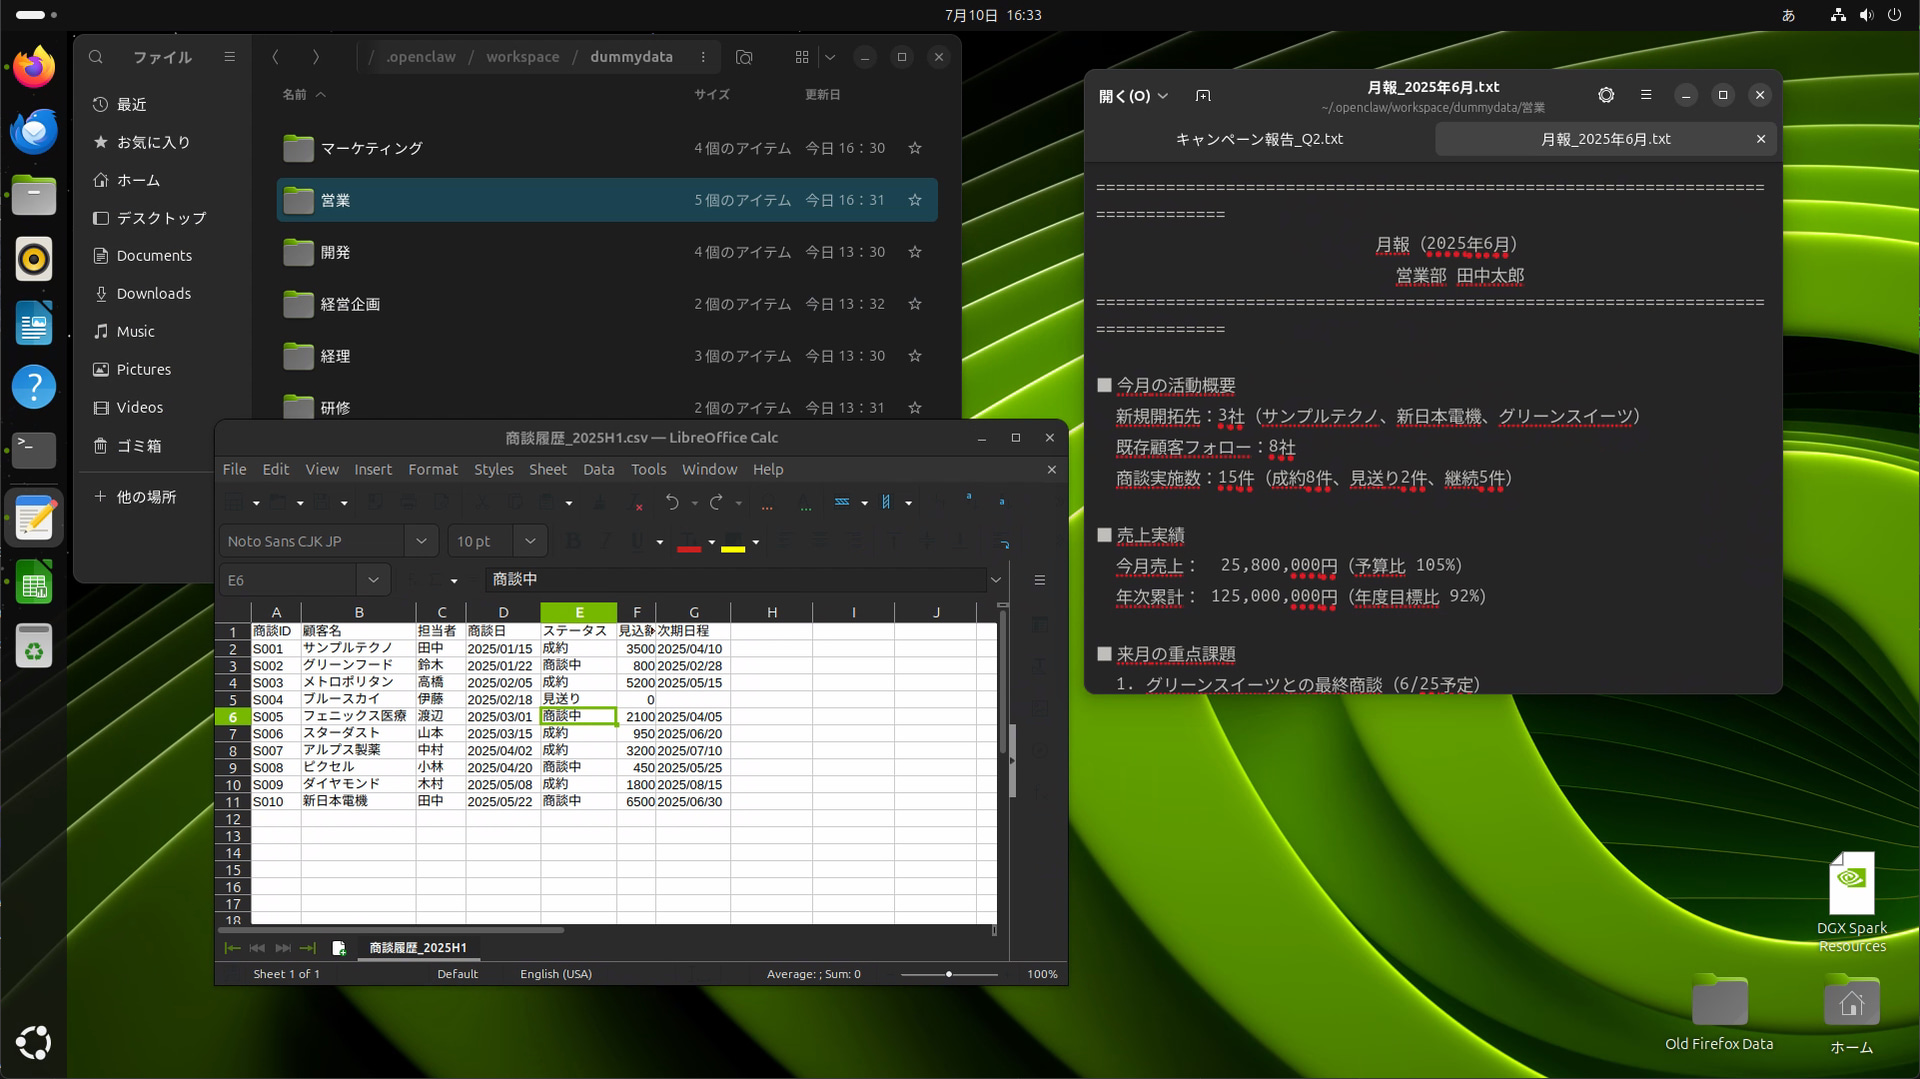Star the 営業 folder
1920x1079 pixels.
(x=914, y=200)
